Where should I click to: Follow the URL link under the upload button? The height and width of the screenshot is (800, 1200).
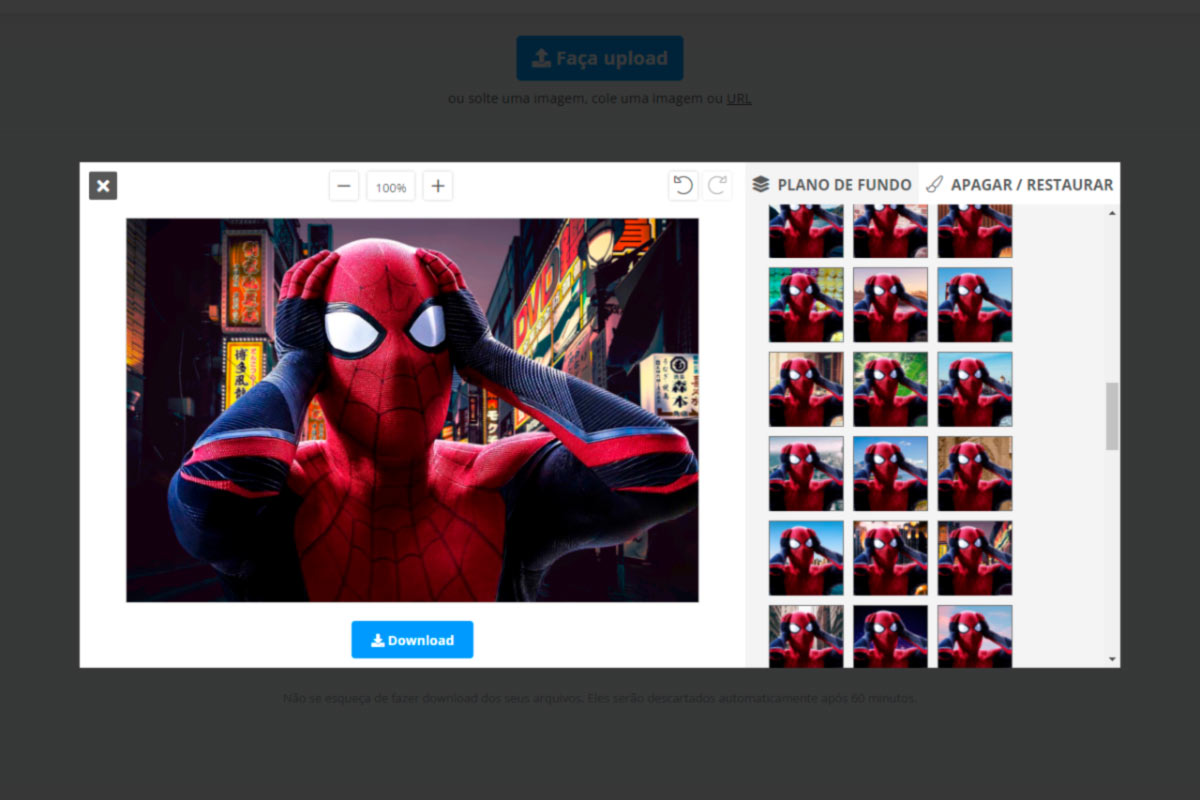click(739, 98)
